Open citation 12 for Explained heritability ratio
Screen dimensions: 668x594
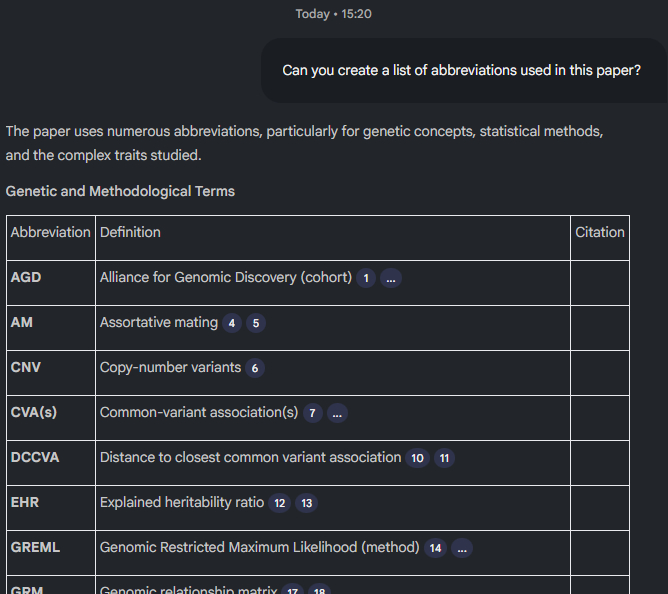coord(279,503)
